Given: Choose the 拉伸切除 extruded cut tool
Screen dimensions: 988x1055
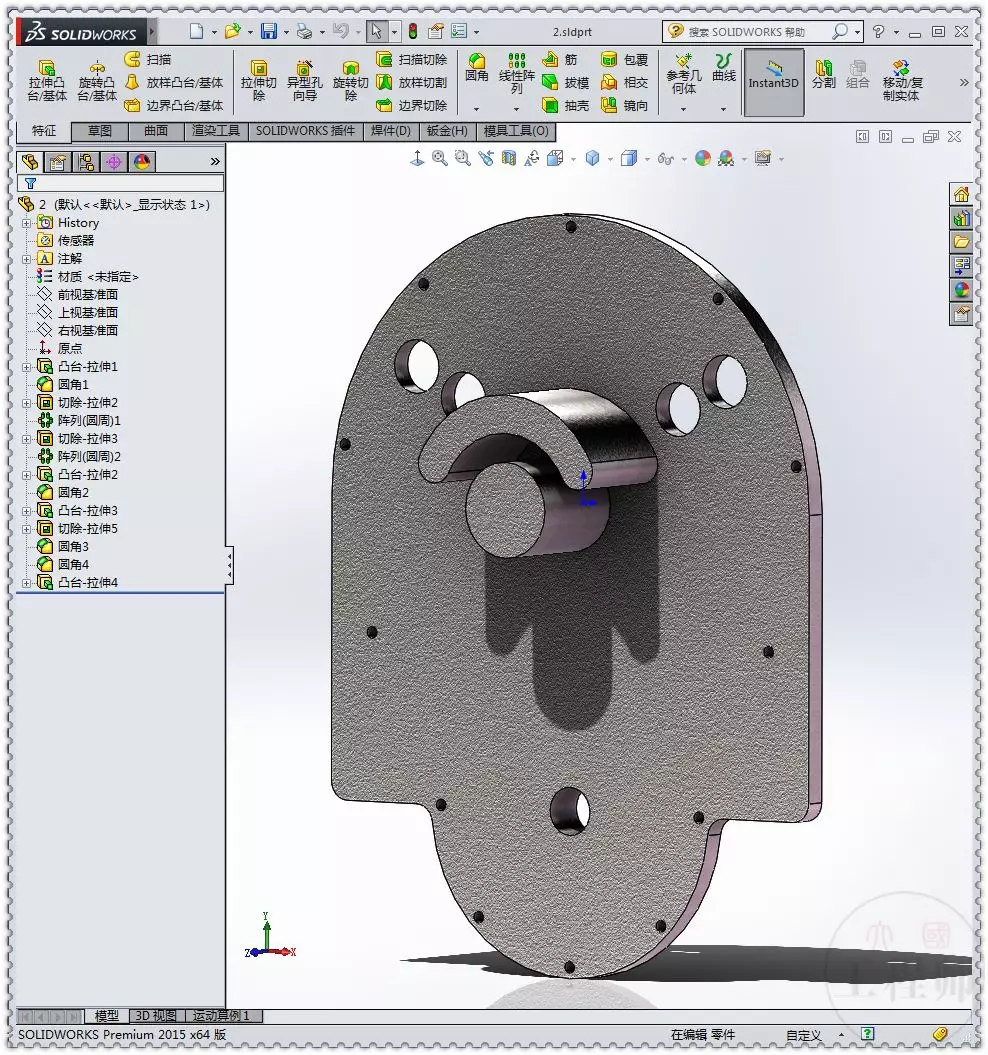Looking at the screenshot, I should [x=259, y=81].
